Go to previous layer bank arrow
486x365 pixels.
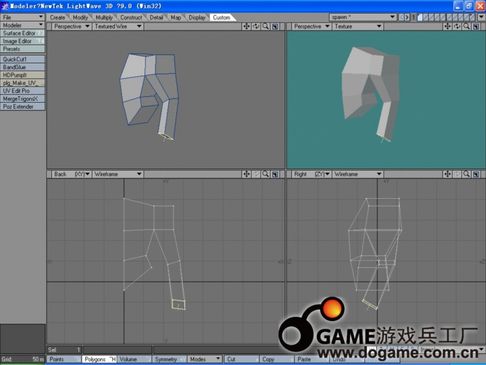(401, 17)
